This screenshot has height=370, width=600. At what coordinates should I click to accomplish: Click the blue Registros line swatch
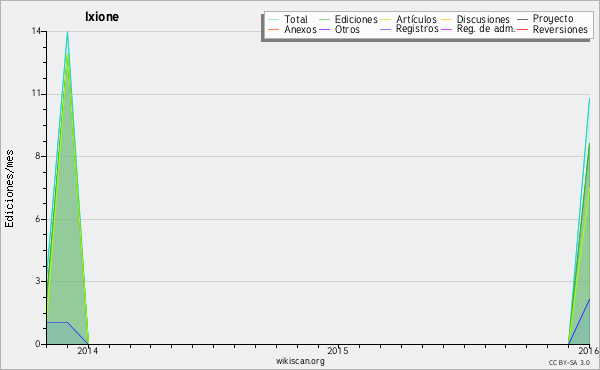[x=386, y=29]
